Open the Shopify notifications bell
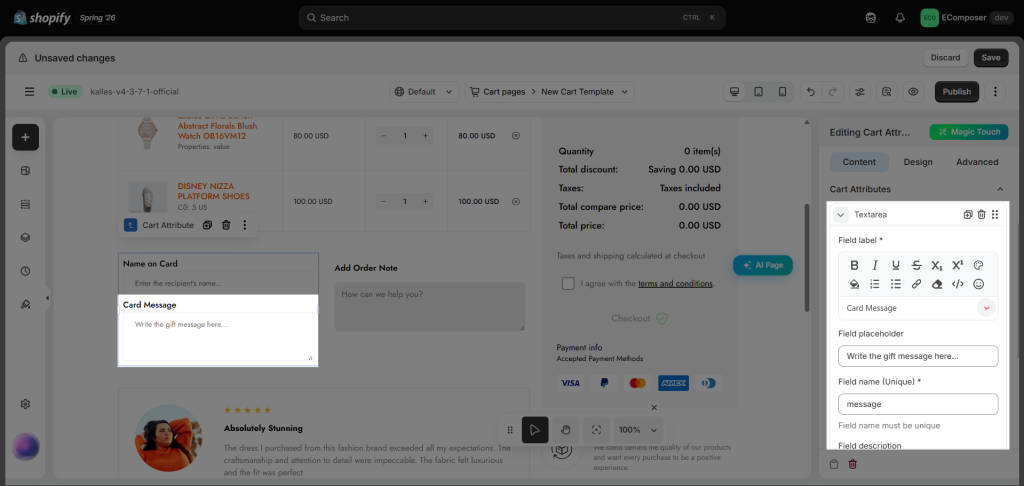This screenshot has width=1024, height=486. (900, 18)
